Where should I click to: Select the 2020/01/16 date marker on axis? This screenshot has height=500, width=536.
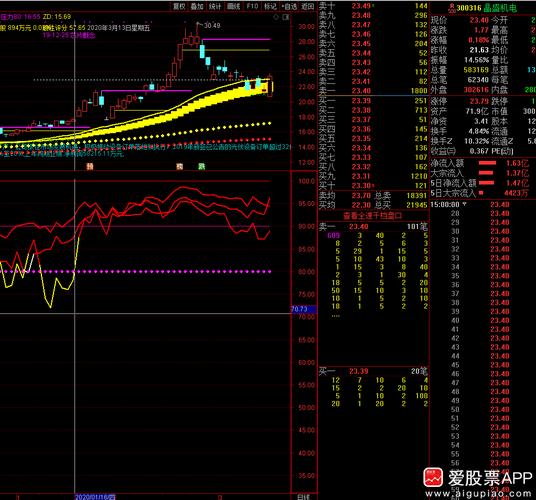[x=95, y=497]
